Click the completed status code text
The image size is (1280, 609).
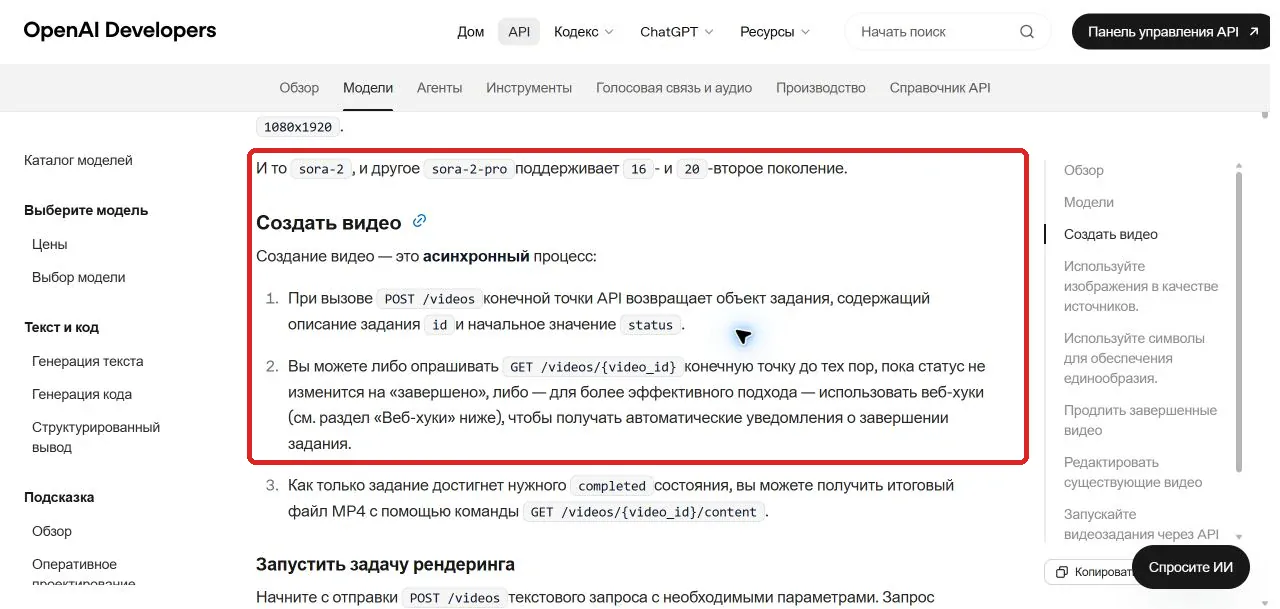612,486
